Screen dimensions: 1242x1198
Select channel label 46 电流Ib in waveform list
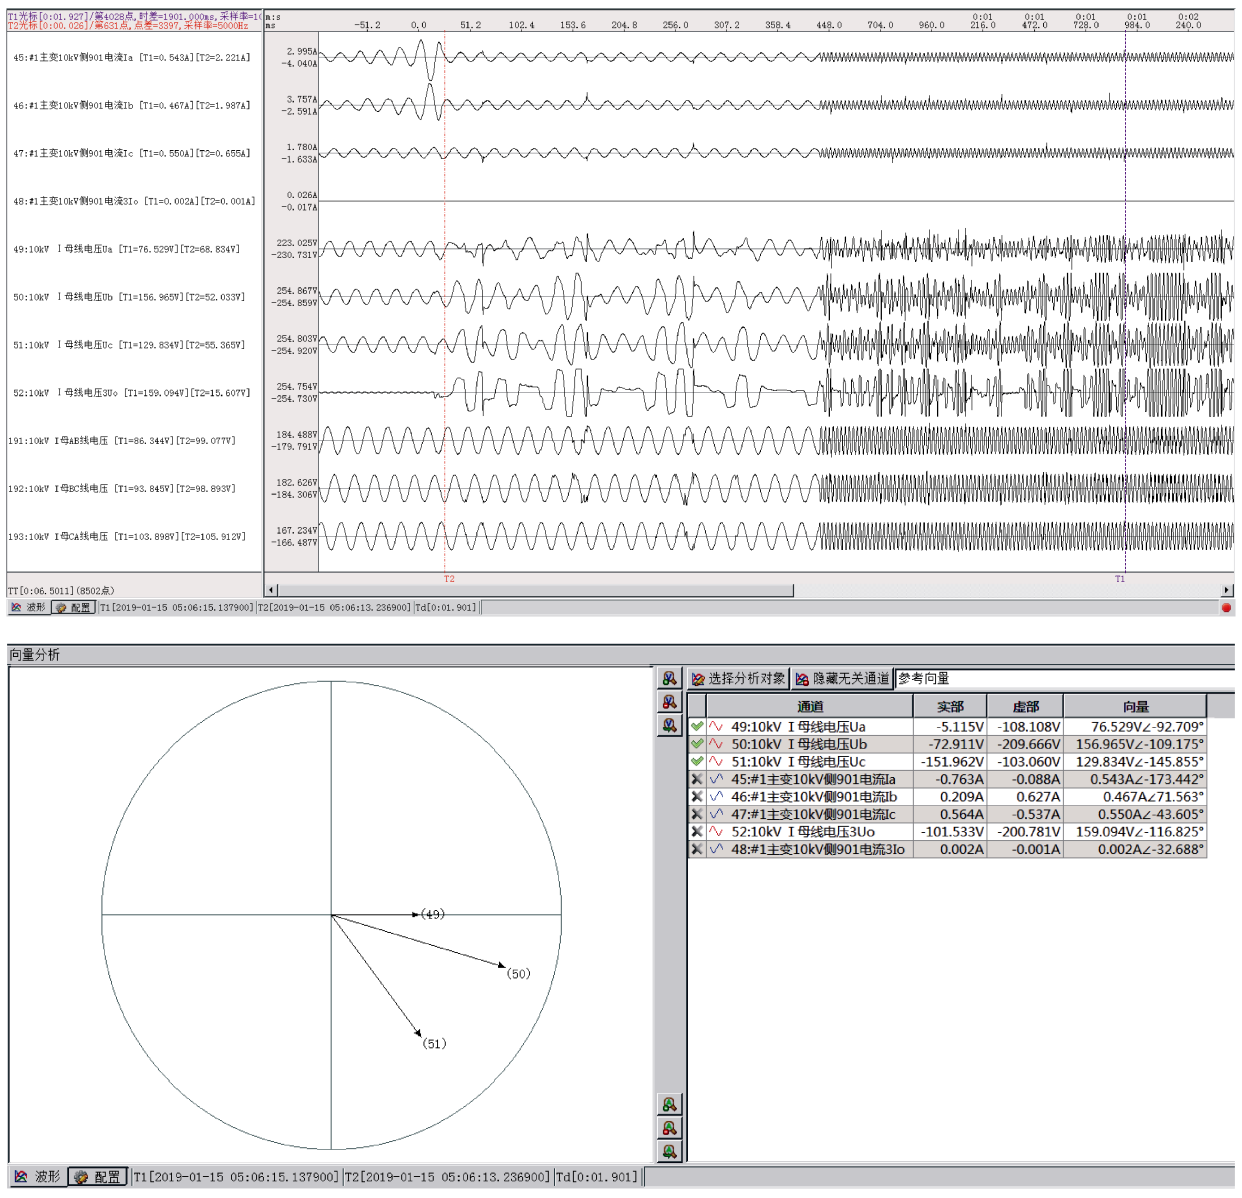pos(131,106)
